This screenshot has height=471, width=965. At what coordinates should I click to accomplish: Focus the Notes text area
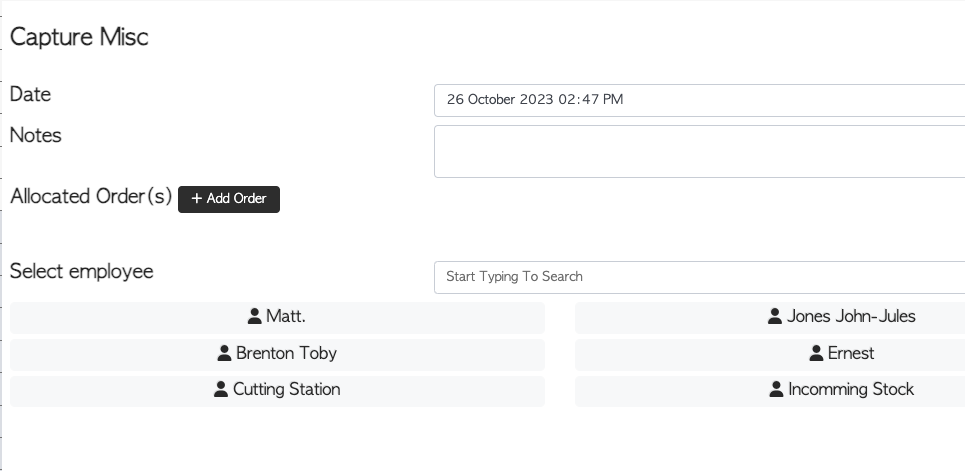point(699,151)
